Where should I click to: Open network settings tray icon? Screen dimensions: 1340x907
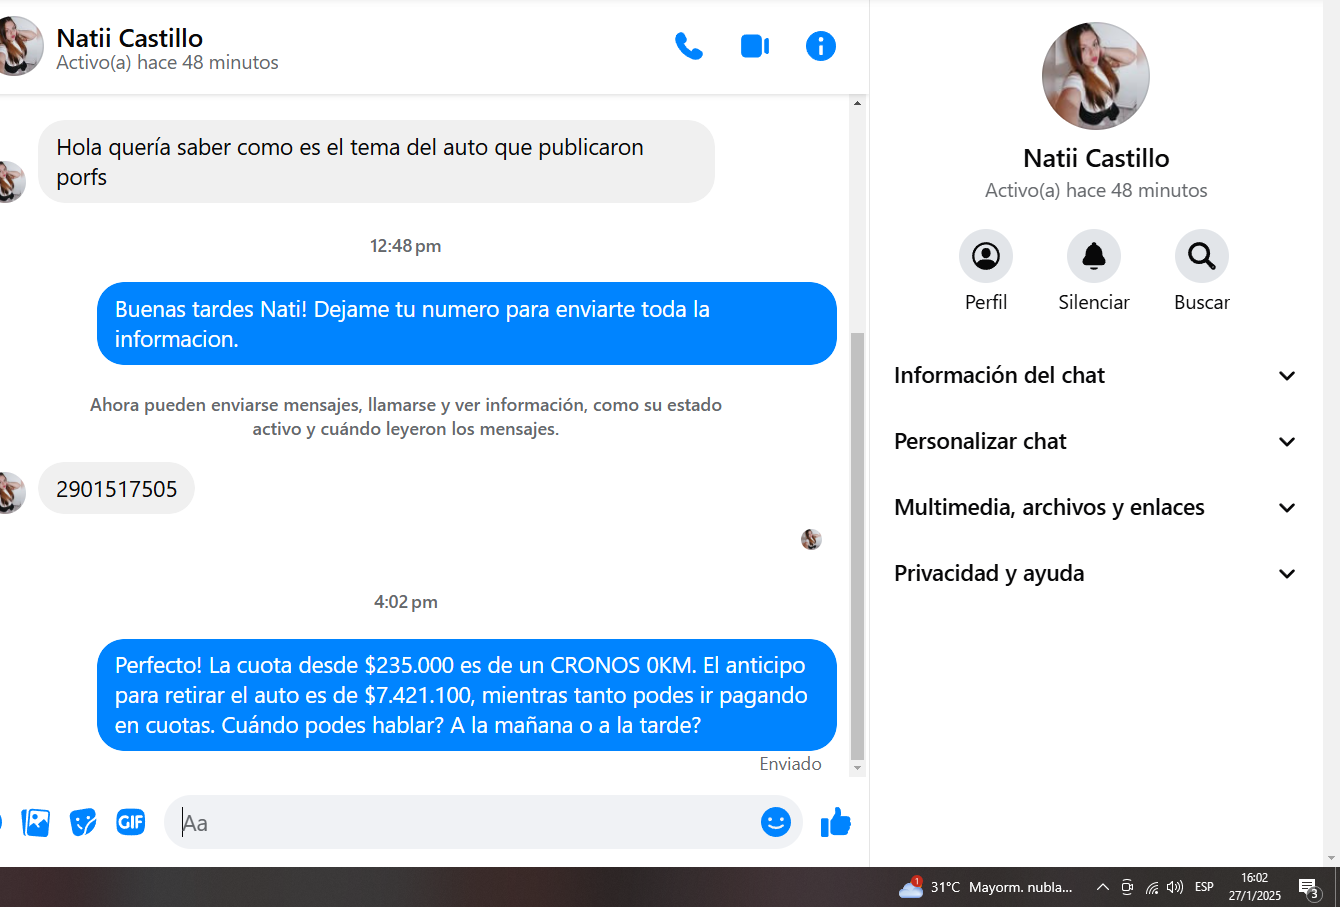pyautogui.click(x=1152, y=887)
